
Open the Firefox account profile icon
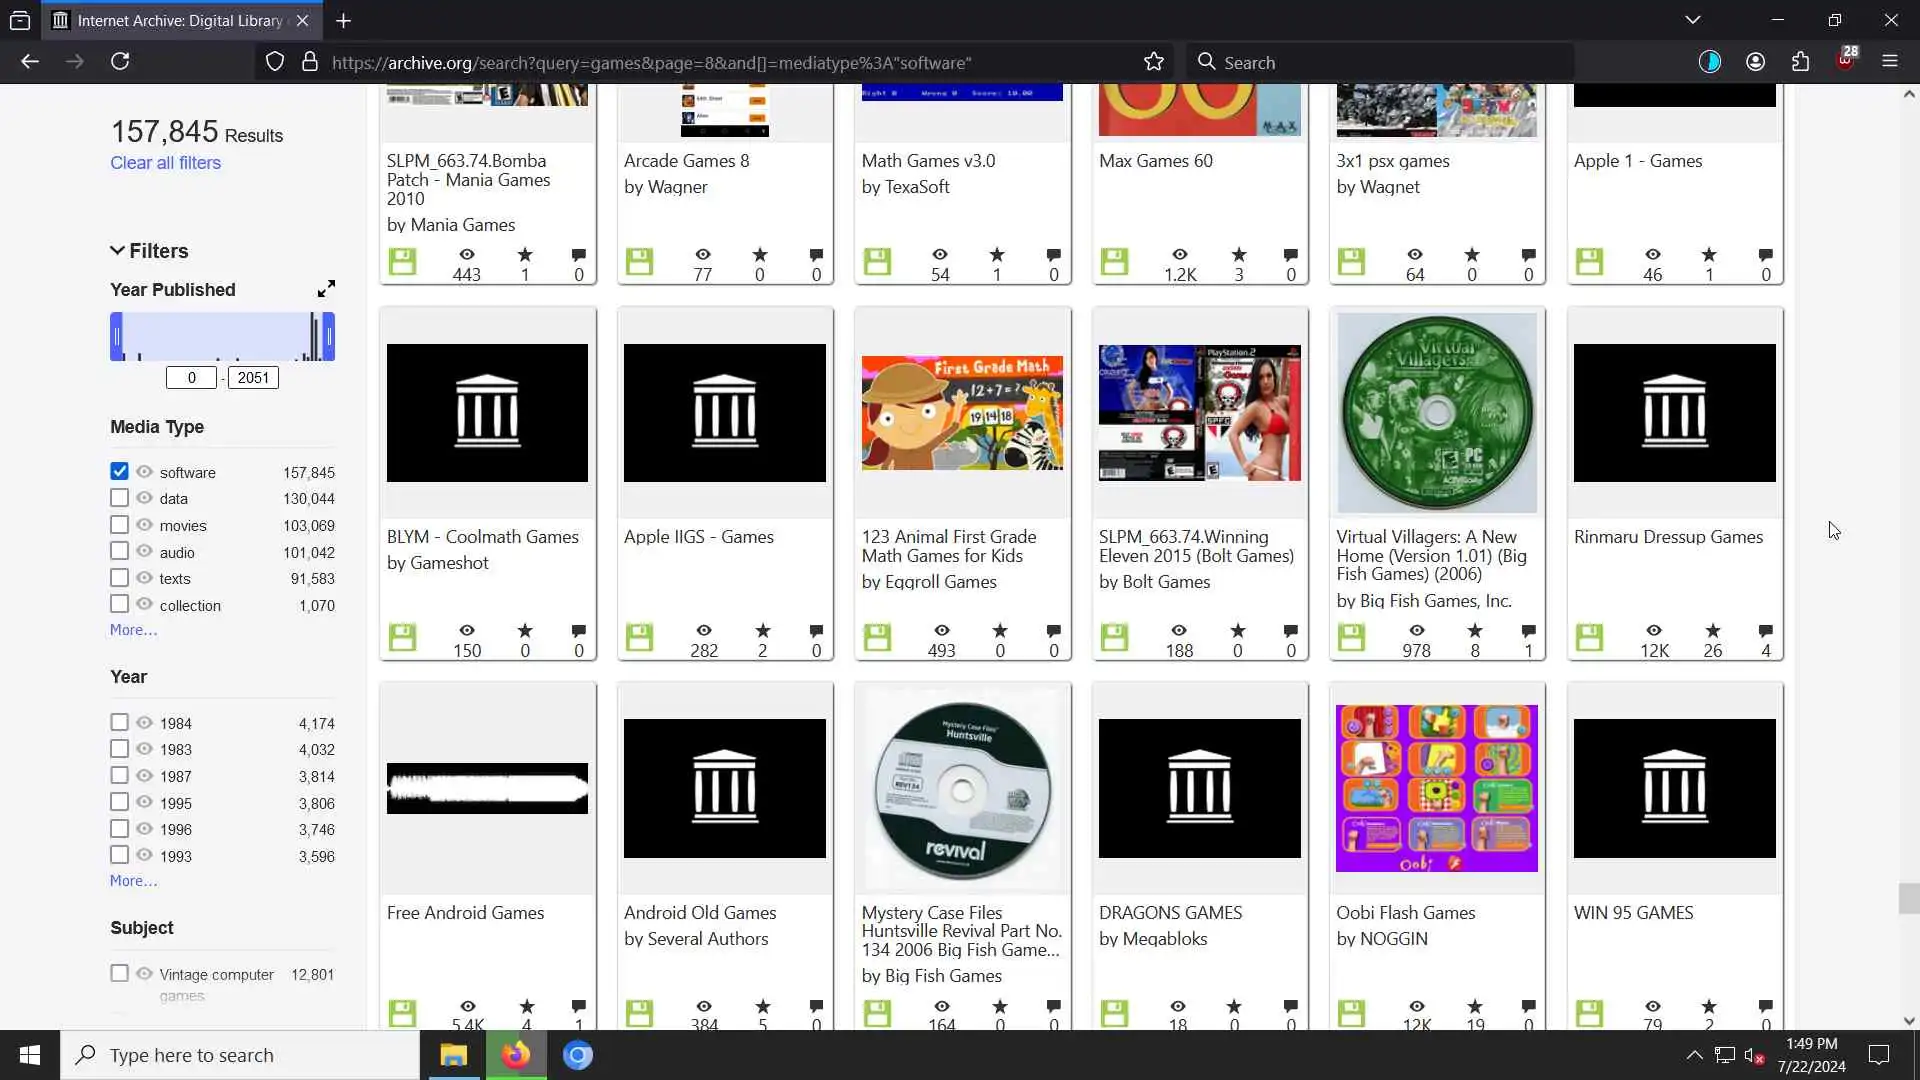1755,62
